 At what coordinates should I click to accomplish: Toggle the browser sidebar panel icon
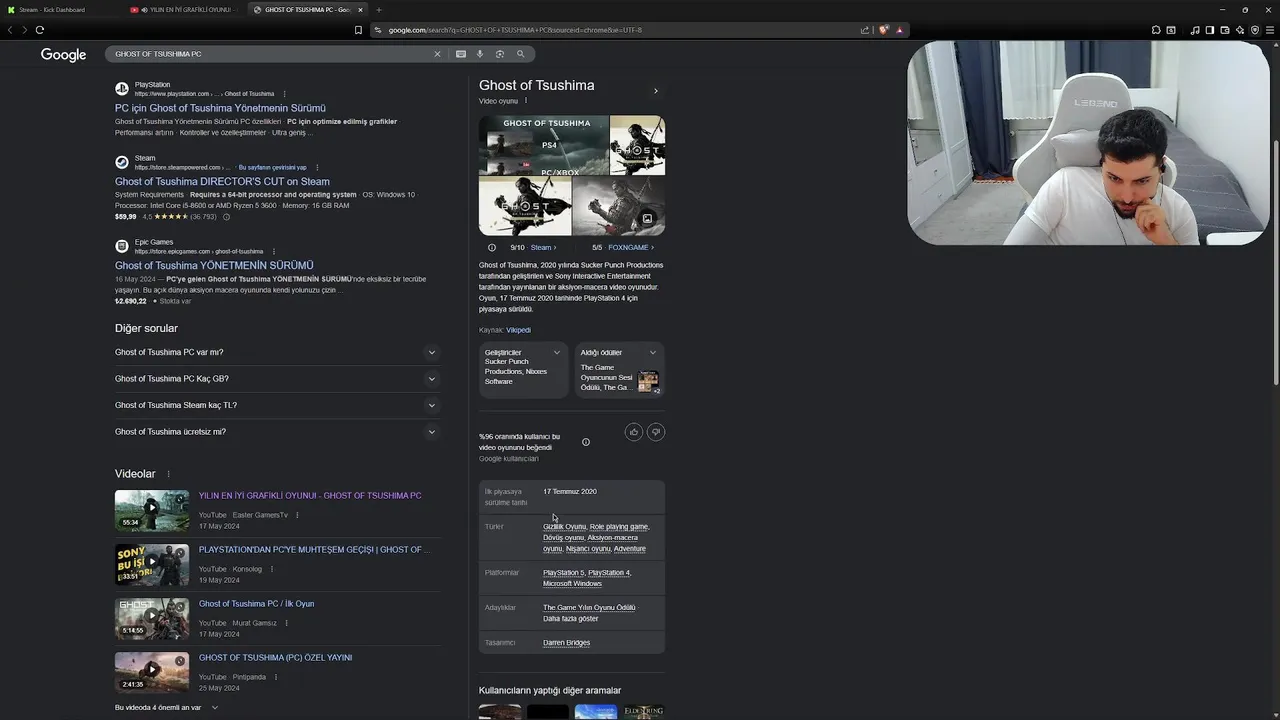point(1210,30)
